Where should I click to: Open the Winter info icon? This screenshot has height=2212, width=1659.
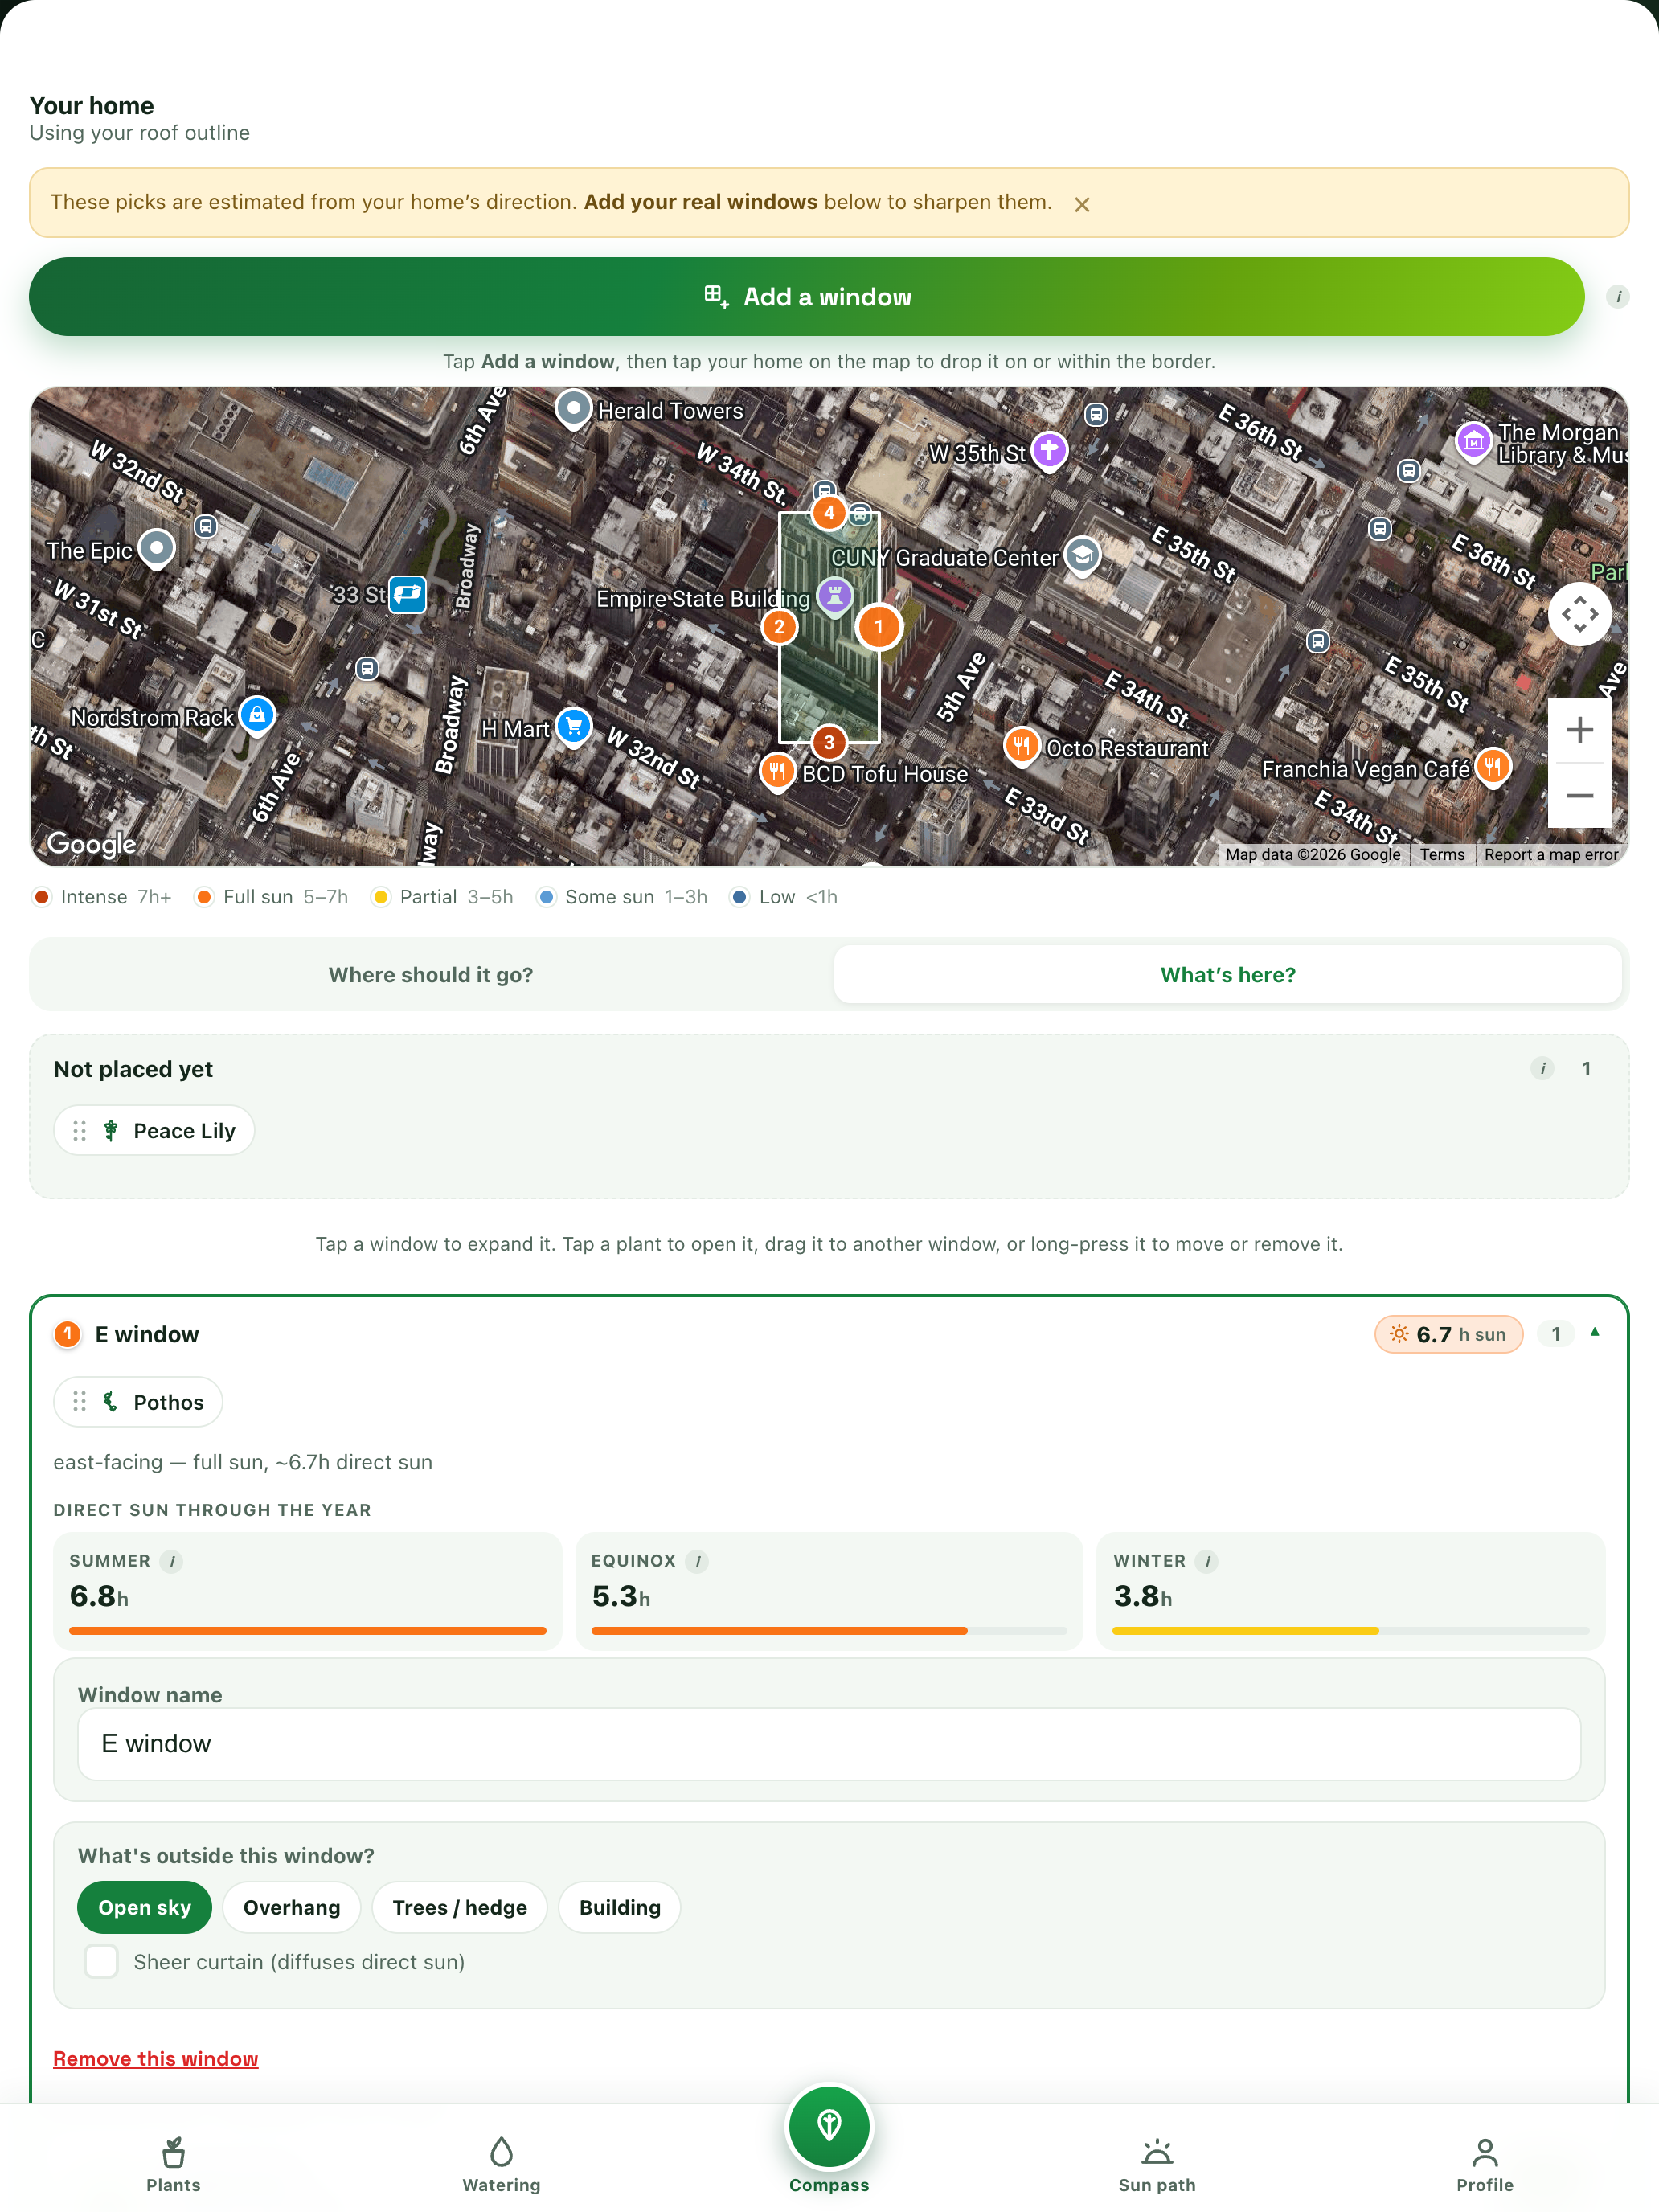(x=1207, y=1562)
